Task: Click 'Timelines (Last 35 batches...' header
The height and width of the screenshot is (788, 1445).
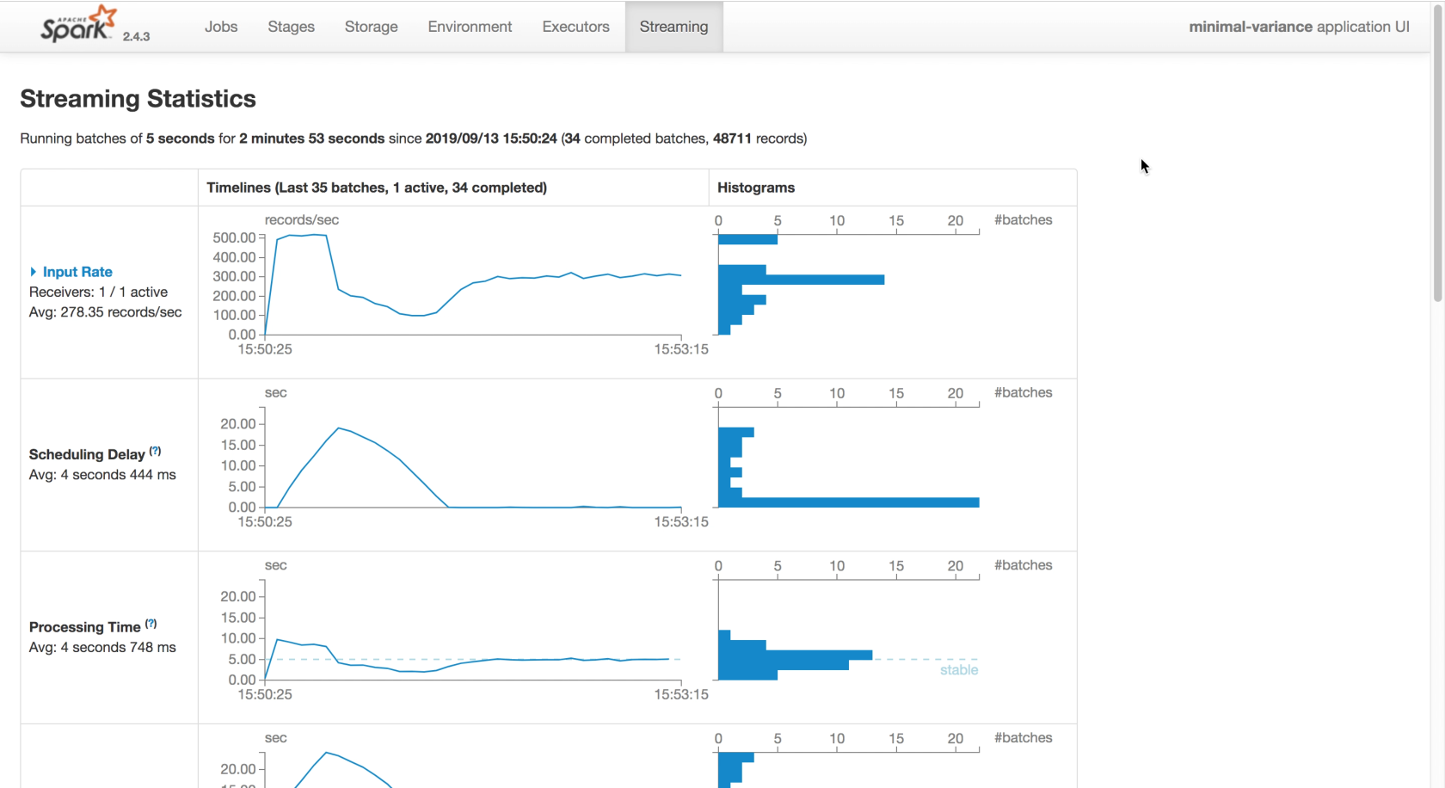Action: [377, 187]
